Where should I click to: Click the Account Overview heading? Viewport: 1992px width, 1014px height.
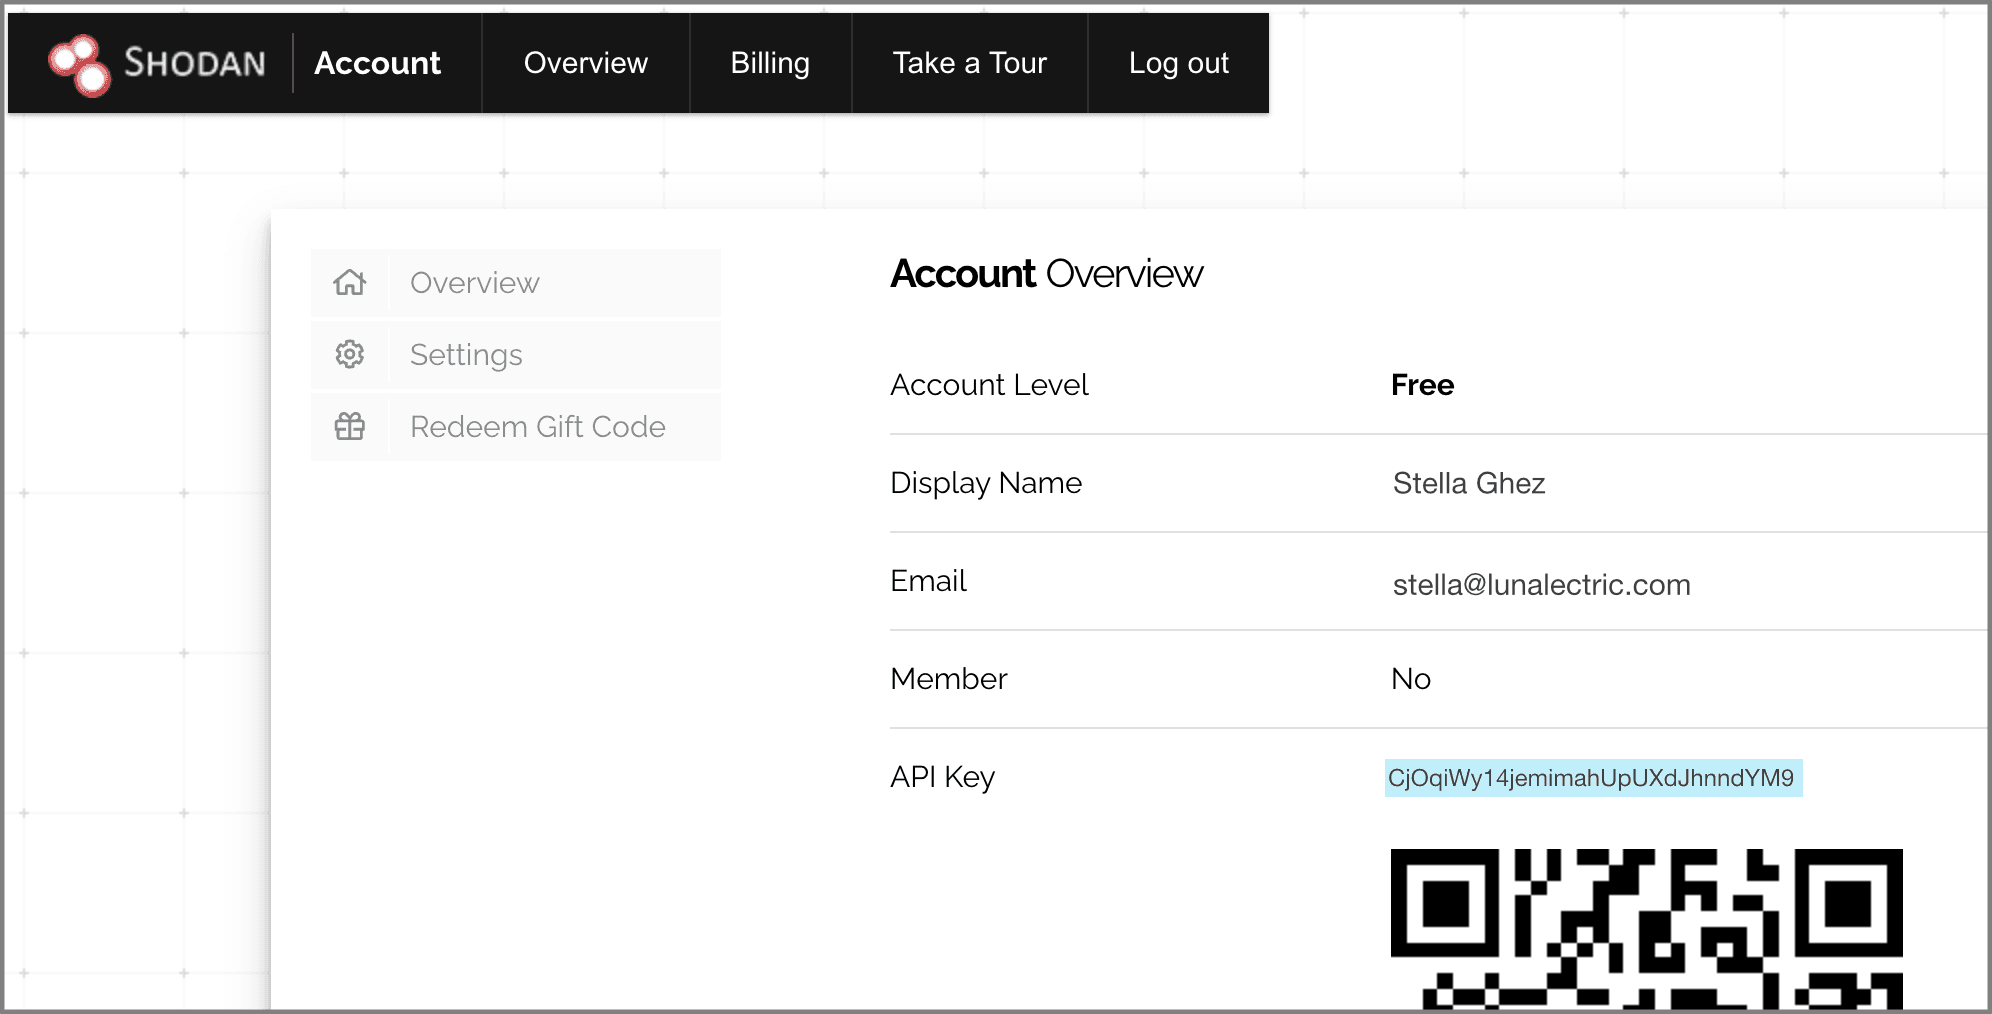tap(1047, 273)
